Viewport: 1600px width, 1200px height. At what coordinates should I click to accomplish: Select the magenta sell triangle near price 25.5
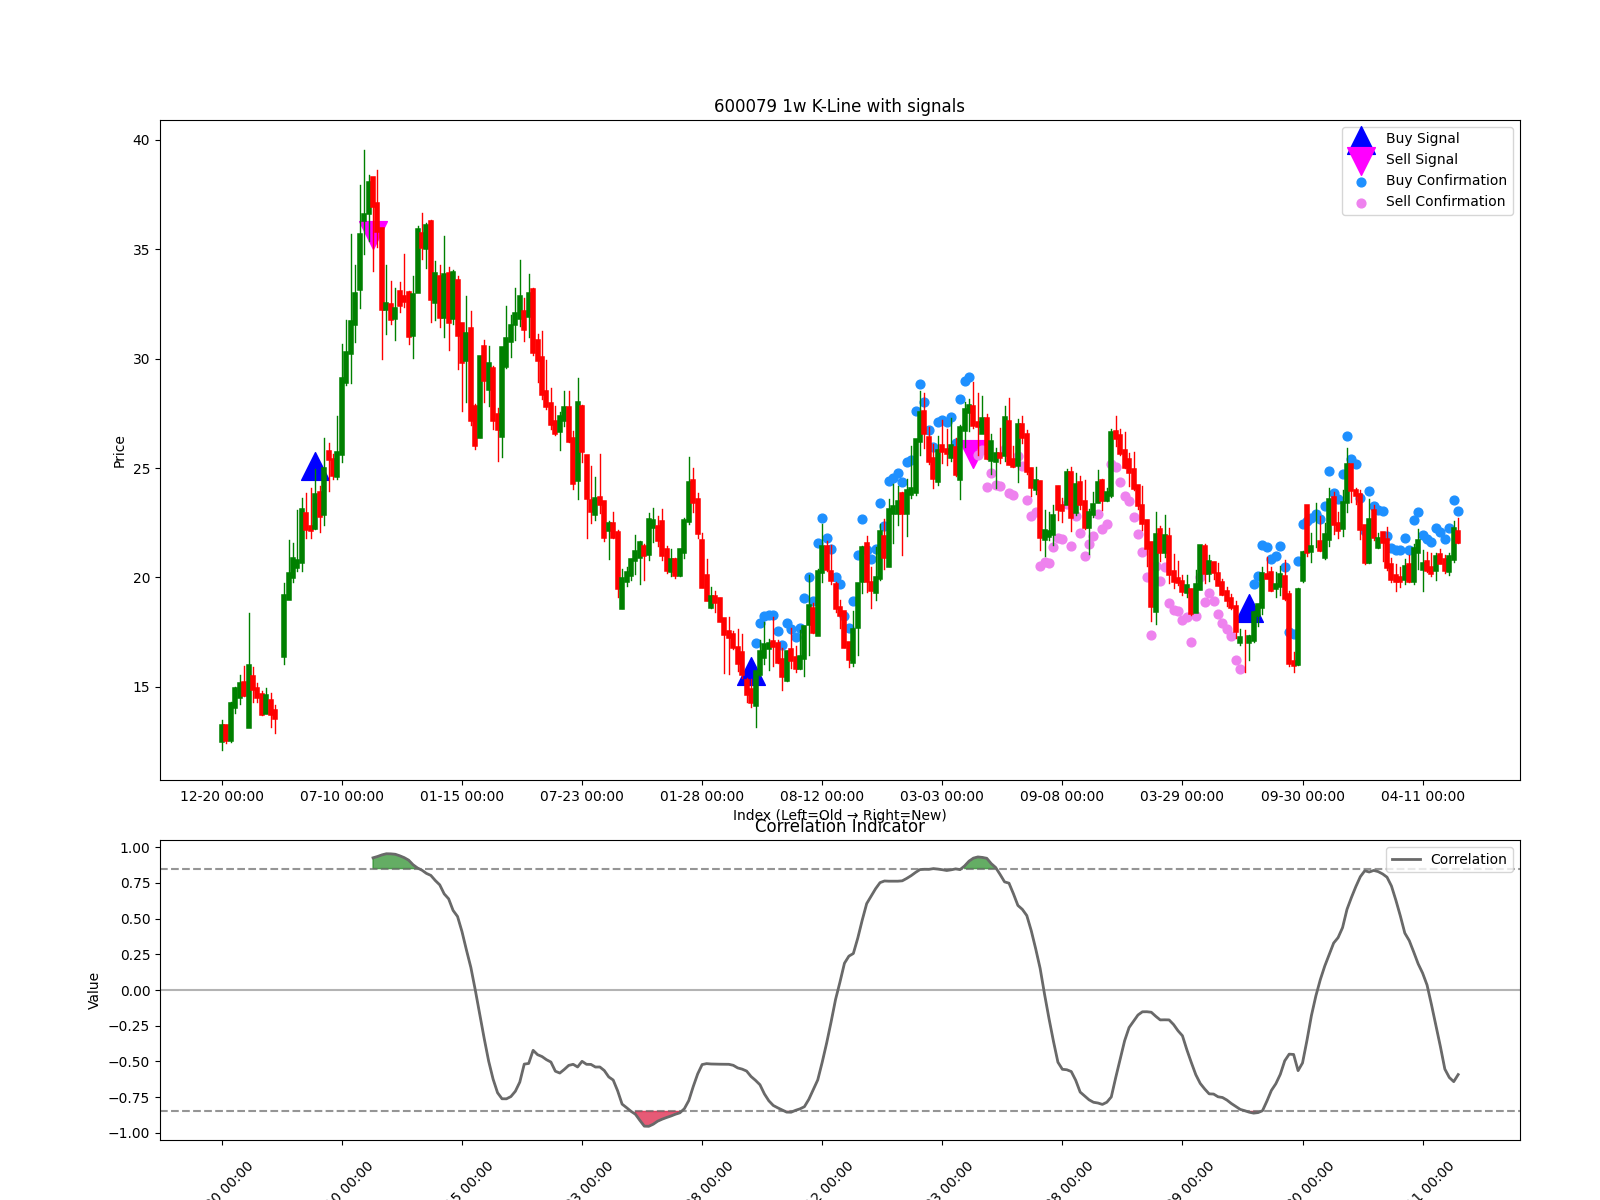coord(971,455)
